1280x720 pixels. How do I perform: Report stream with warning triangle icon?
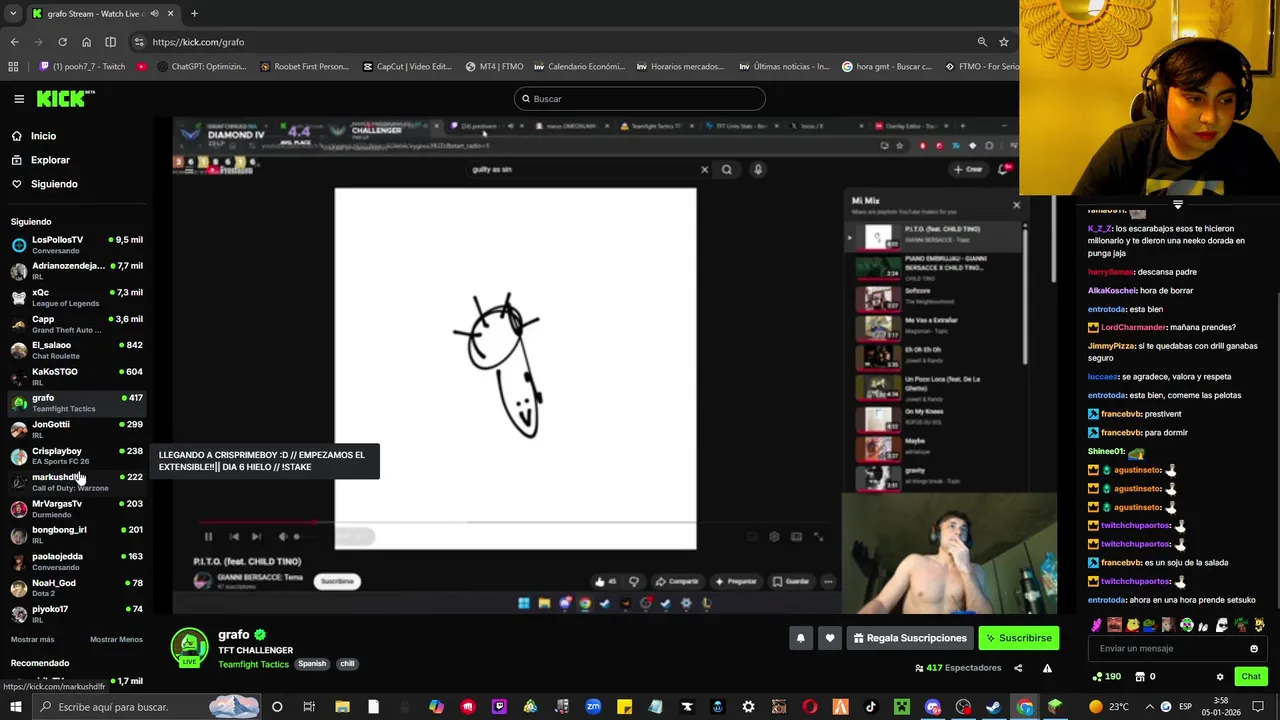(1047, 668)
